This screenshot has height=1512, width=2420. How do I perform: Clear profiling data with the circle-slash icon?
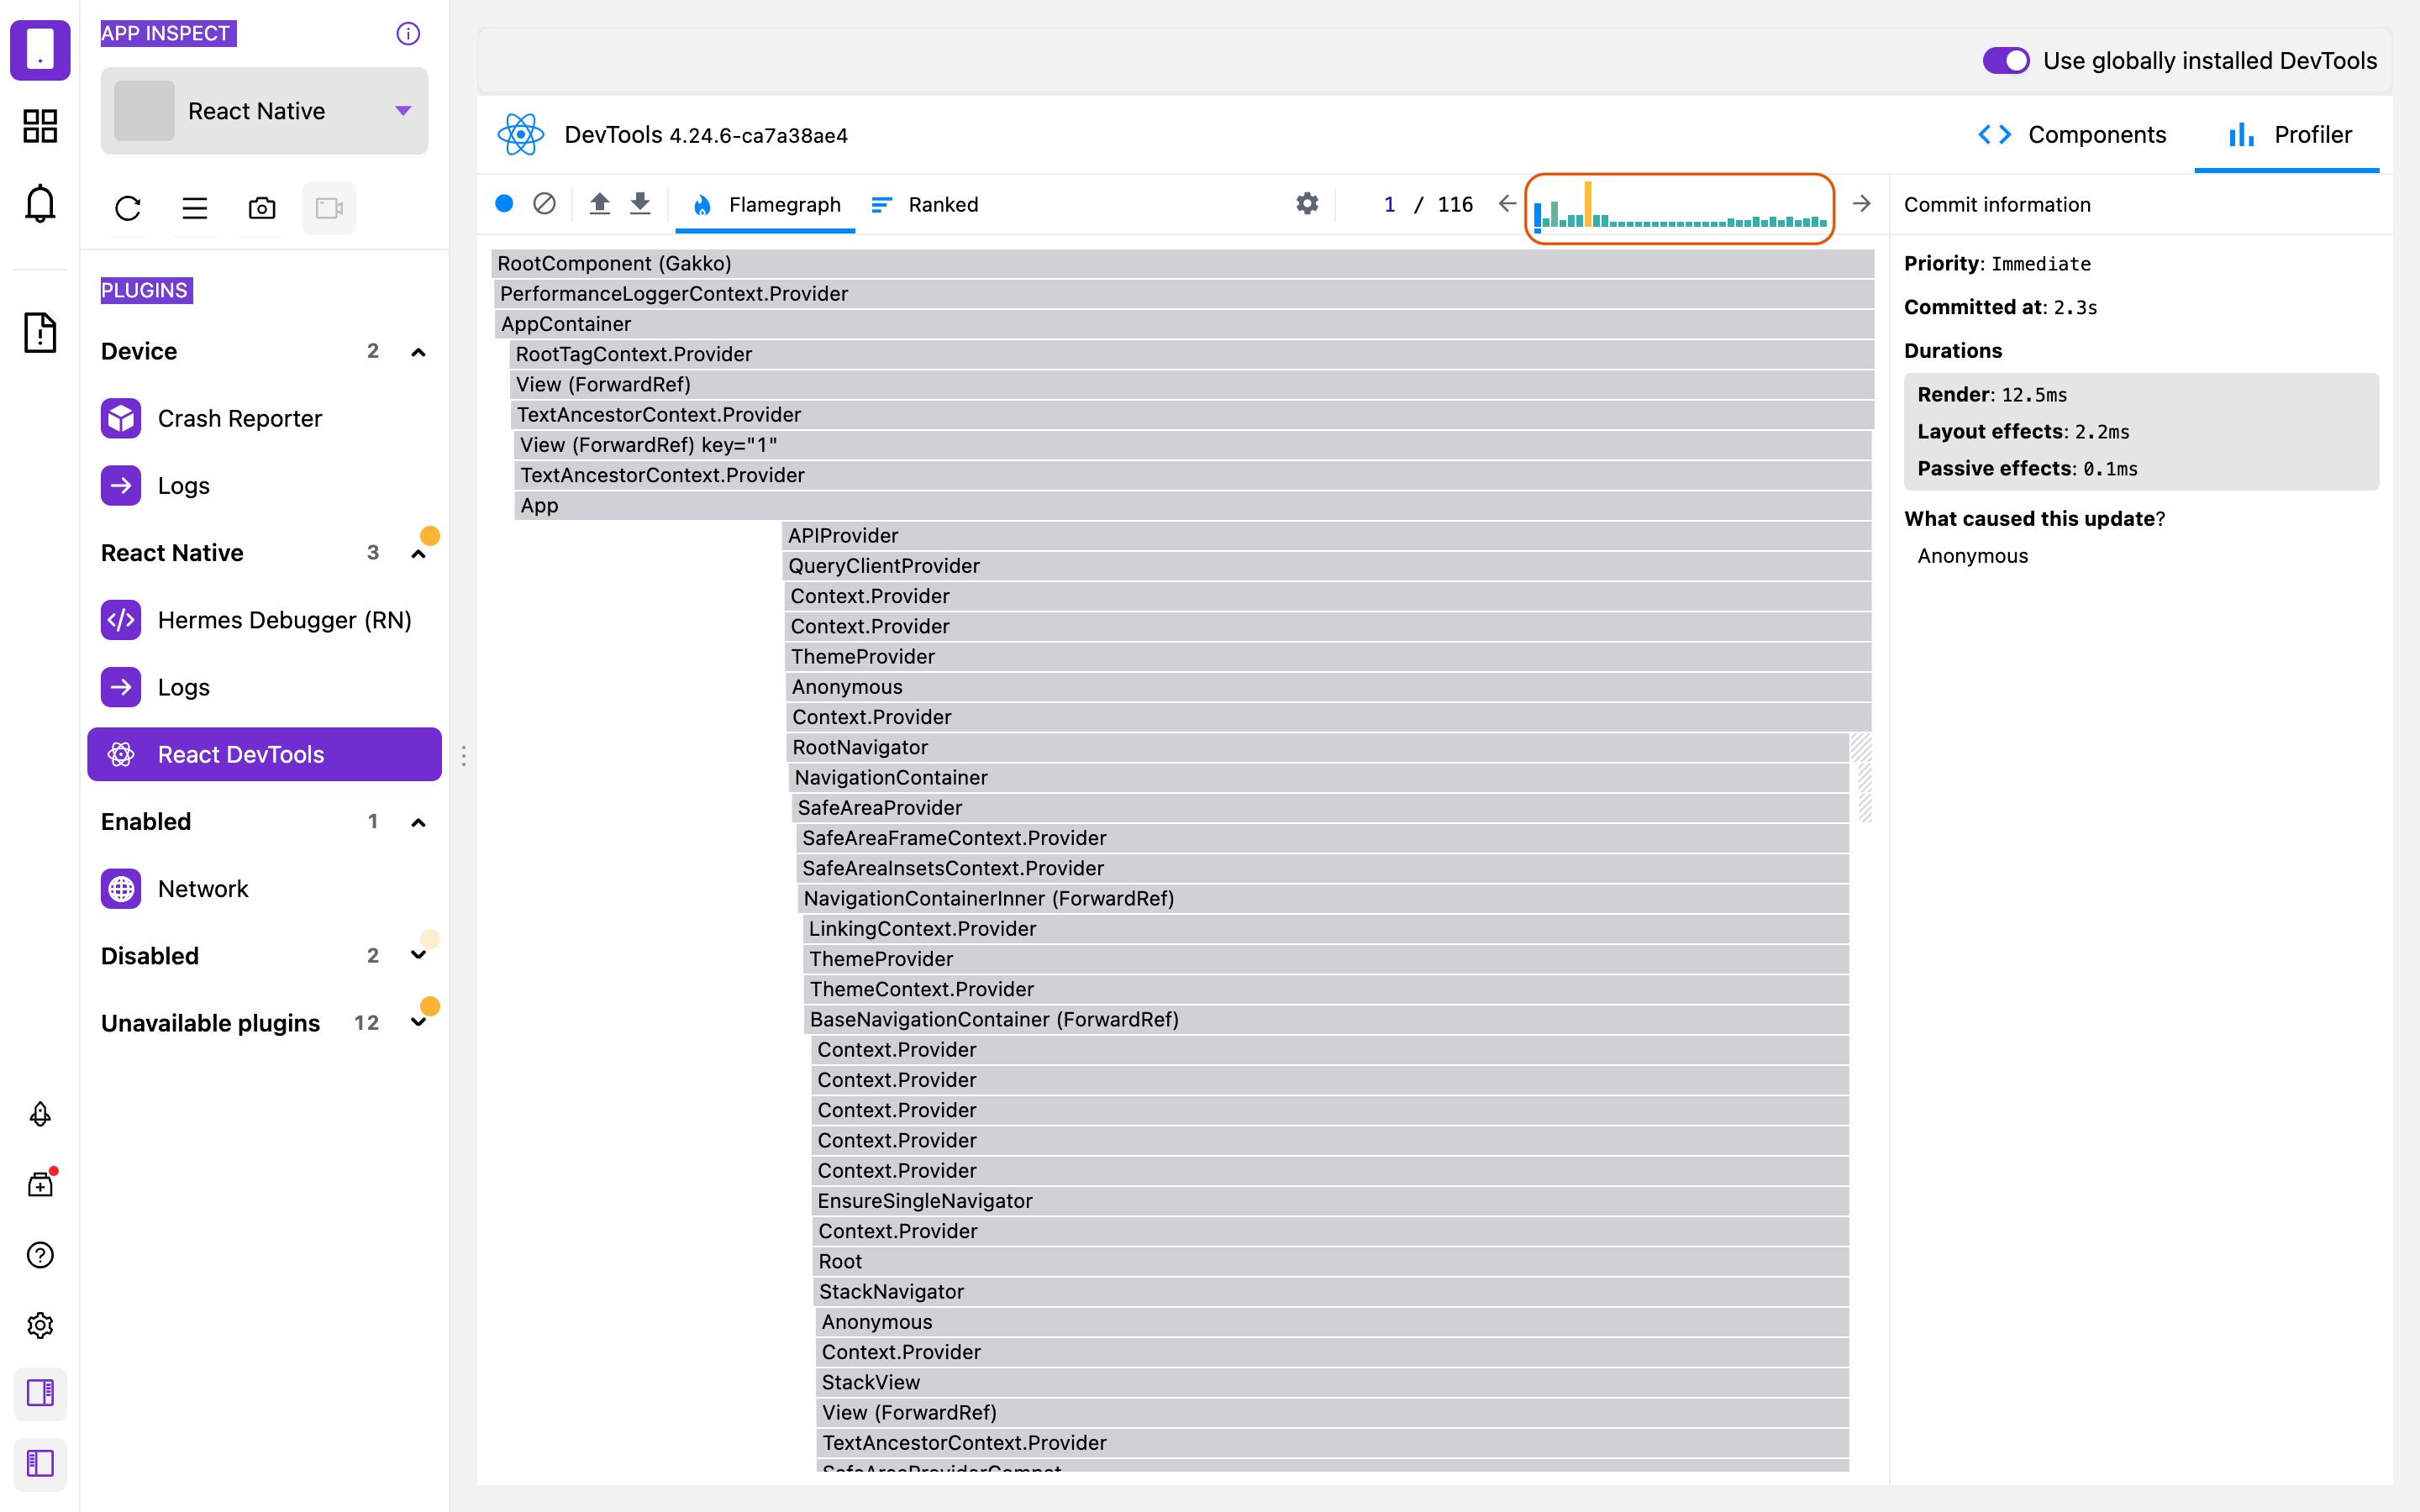pyautogui.click(x=544, y=204)
